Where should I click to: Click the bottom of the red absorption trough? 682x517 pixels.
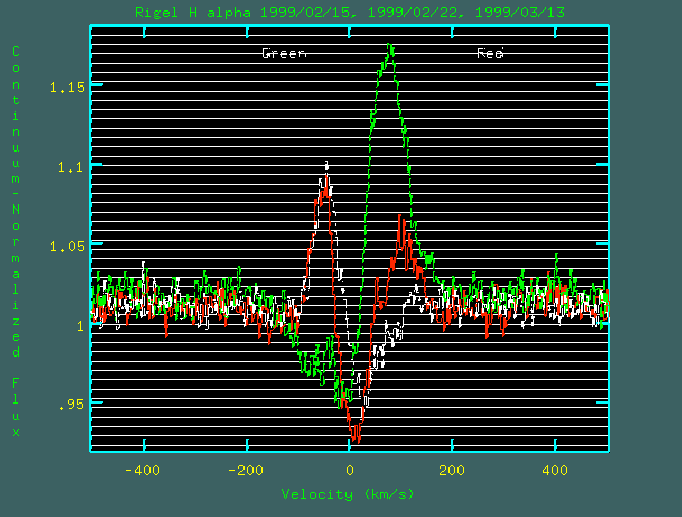(355, 438)
